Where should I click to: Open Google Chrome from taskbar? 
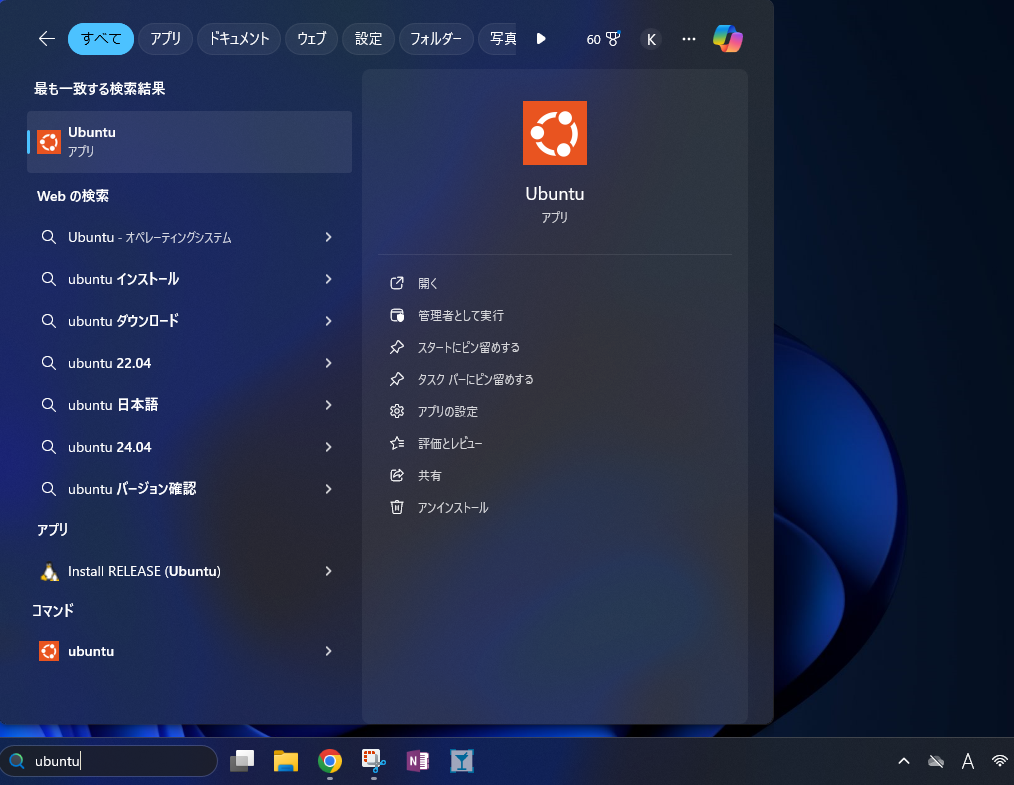coord(330,761)
